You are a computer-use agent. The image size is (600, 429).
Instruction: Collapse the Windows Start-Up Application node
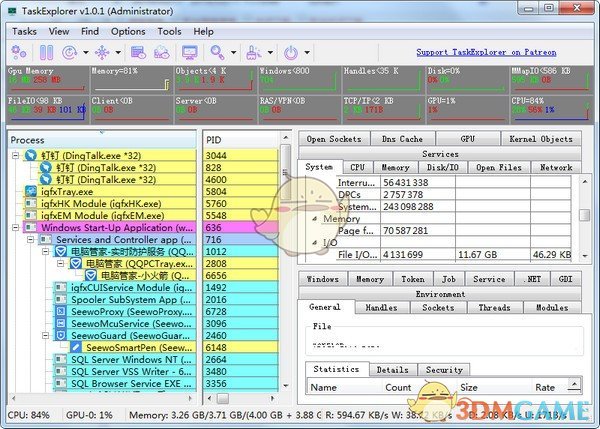(x=15, y=227)
